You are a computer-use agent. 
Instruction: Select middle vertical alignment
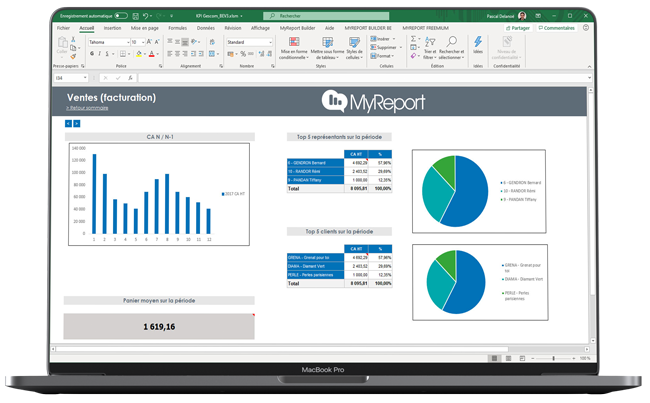[177, 42]
